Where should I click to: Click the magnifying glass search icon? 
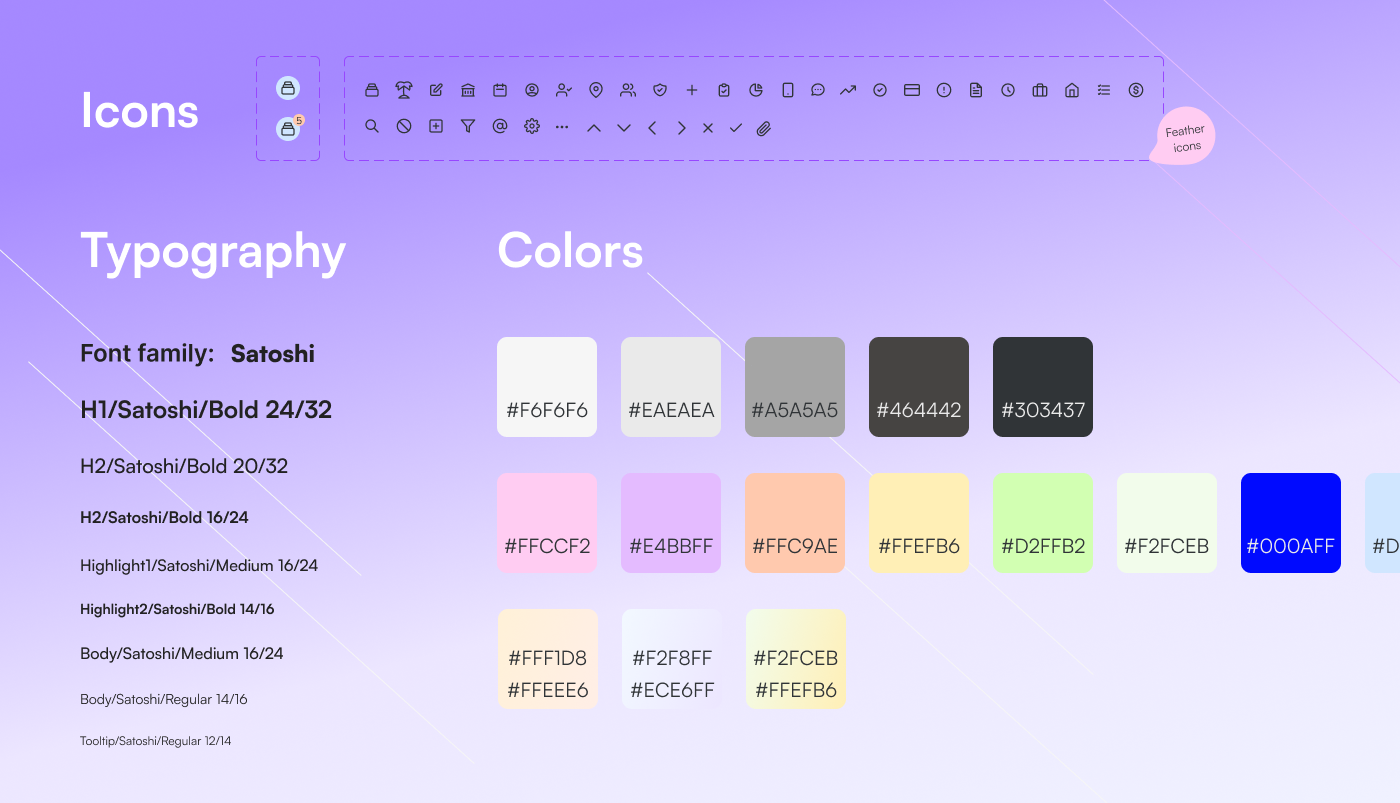click(372, 127)
